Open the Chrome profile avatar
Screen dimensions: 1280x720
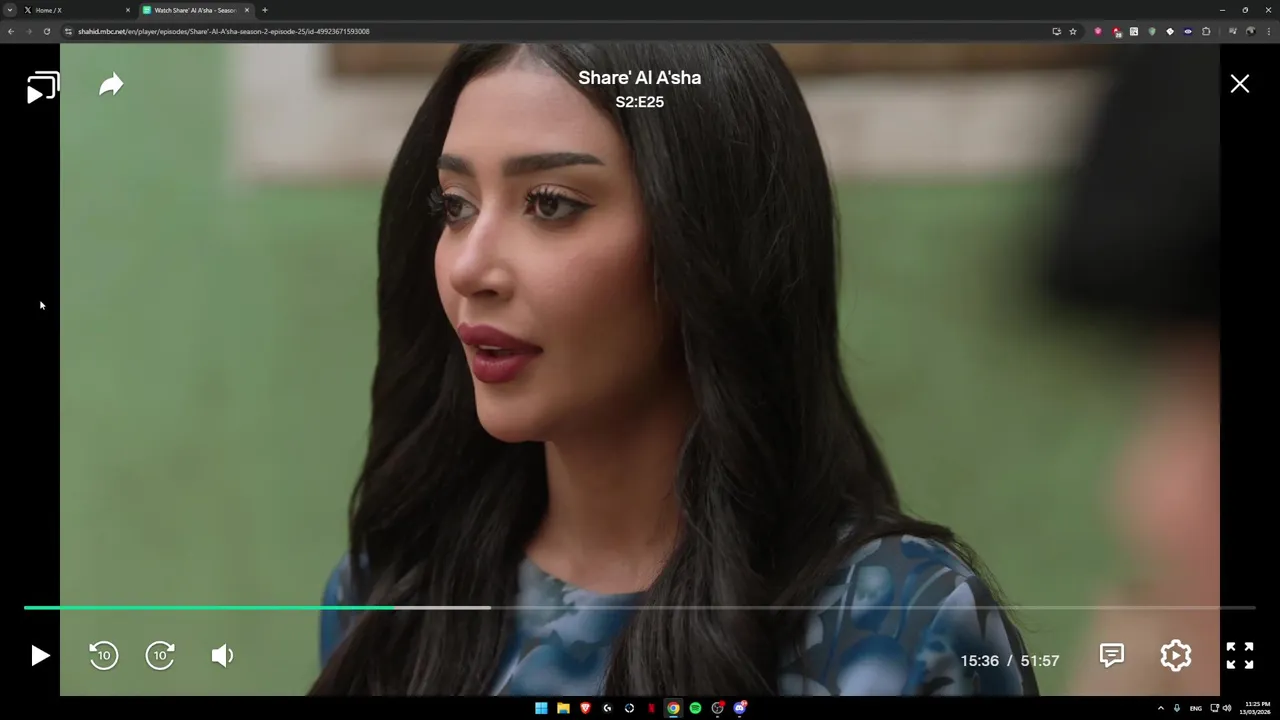(x=1250, y=31)
